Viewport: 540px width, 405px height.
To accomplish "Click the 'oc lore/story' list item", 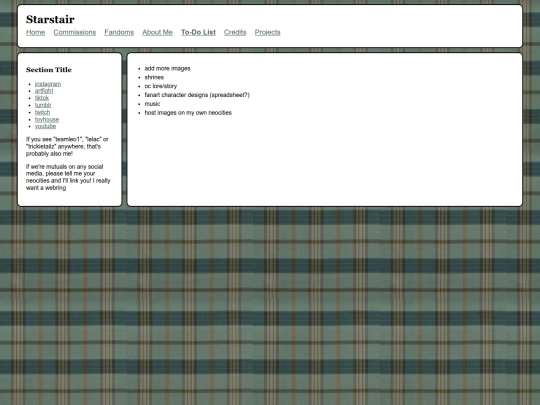I will [161, 86].
